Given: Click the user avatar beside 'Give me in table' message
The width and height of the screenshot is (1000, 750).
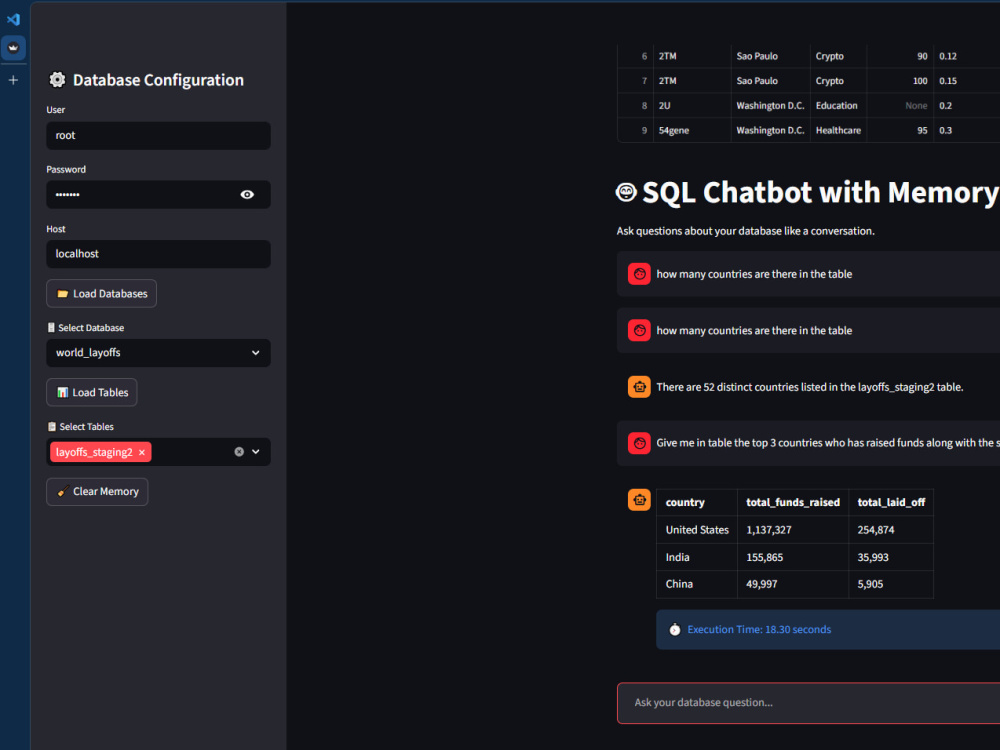Looking at the screenshot, I should click(x=639, y=443).
